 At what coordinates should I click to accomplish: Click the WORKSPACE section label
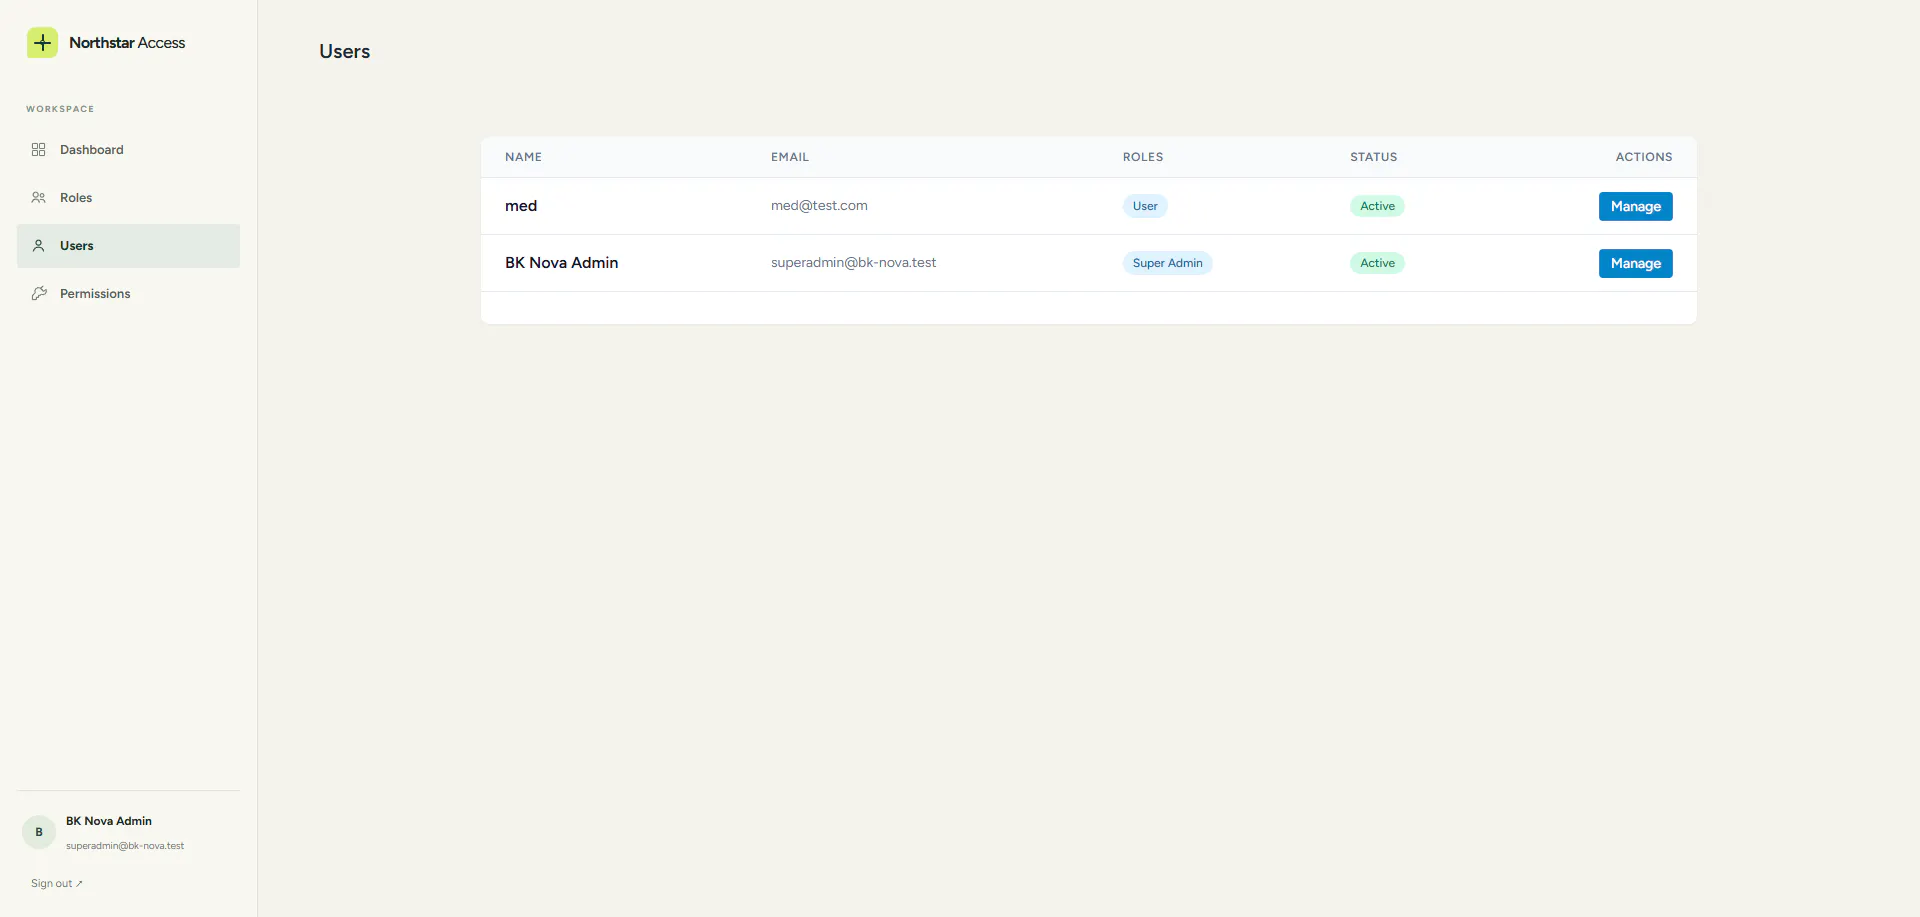(60, 109)
